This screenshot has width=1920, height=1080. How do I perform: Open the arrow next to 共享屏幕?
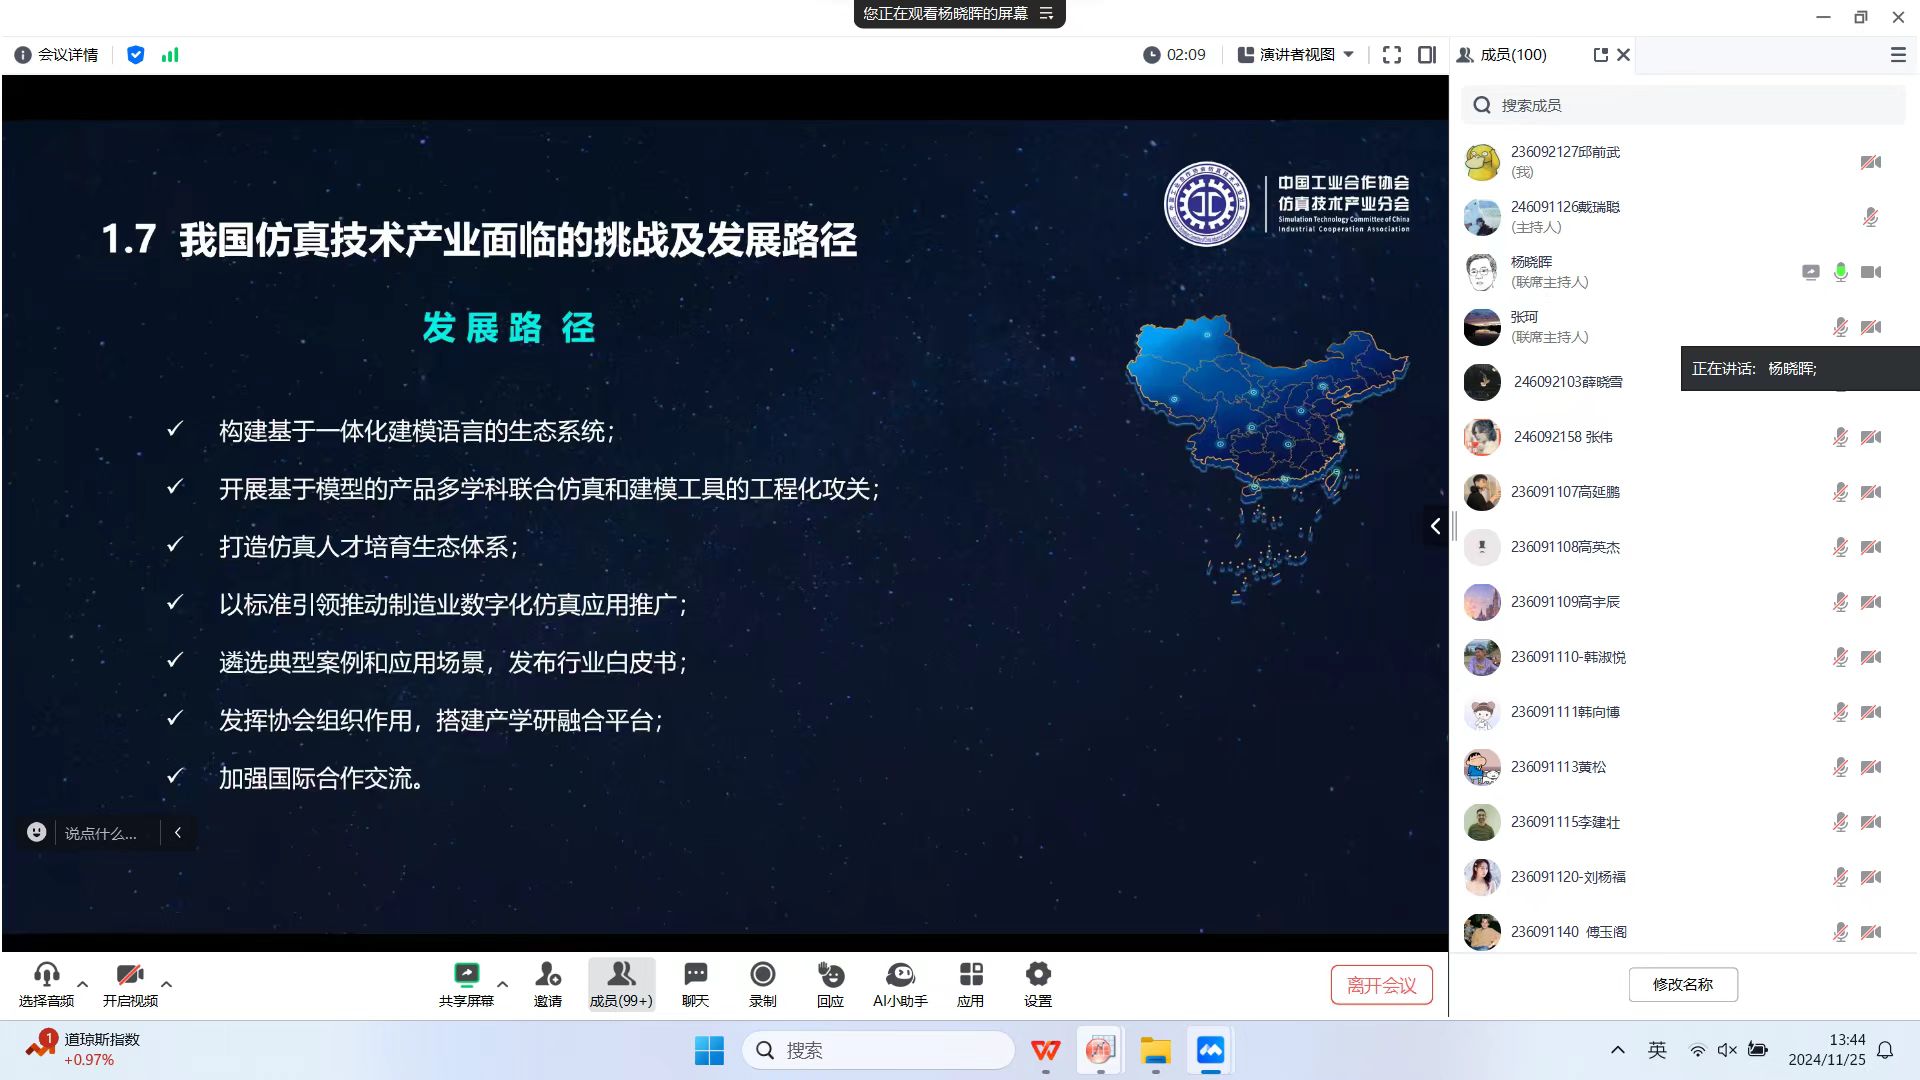tap(503, 984)
